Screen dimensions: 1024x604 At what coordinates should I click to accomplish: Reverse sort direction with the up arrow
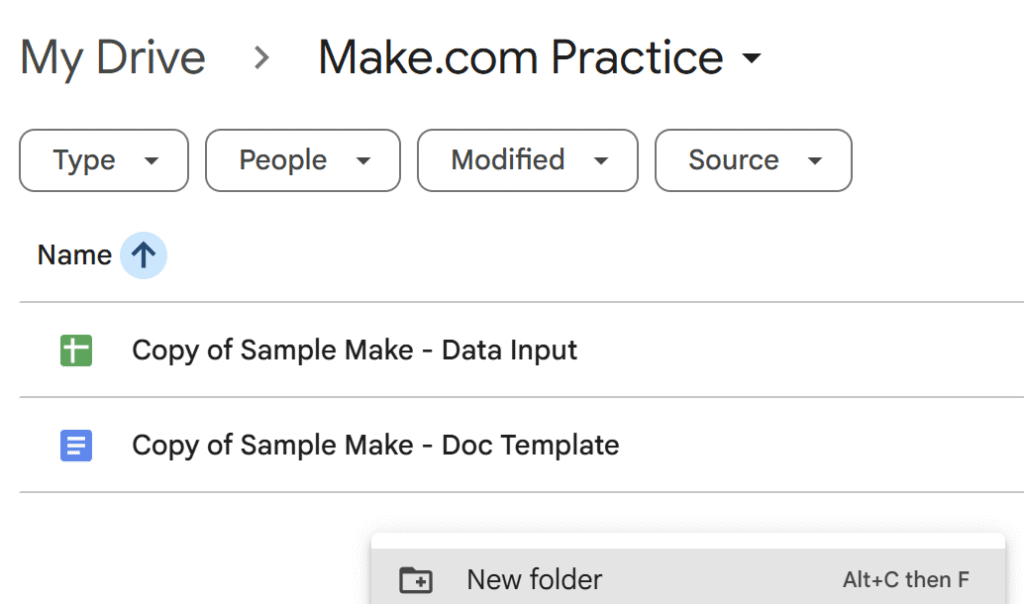[143, 256]
